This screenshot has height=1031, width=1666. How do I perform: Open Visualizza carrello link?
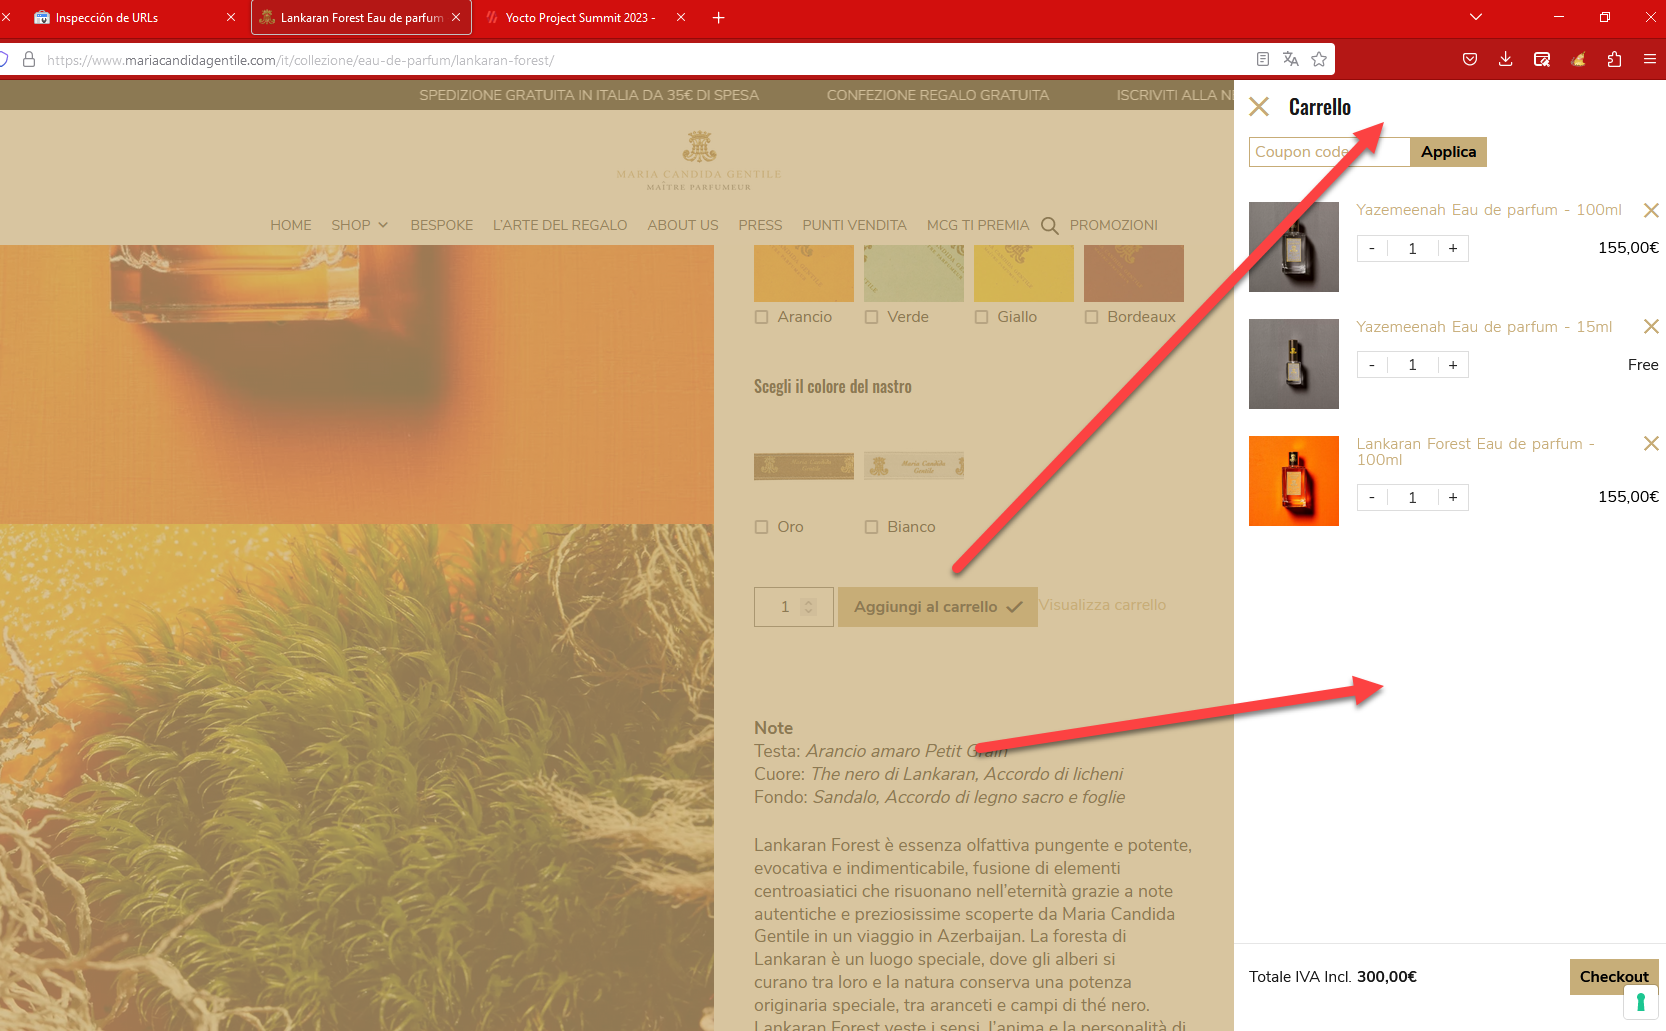(x=1102, y=605)
